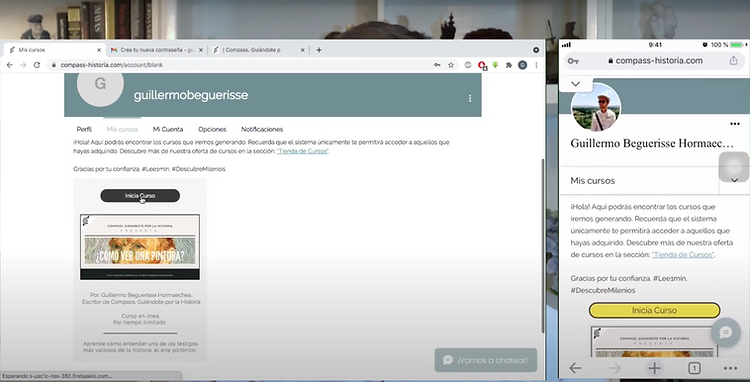
Task: Open the tab switcher showing 1 on phone
Action: (694, 368)
